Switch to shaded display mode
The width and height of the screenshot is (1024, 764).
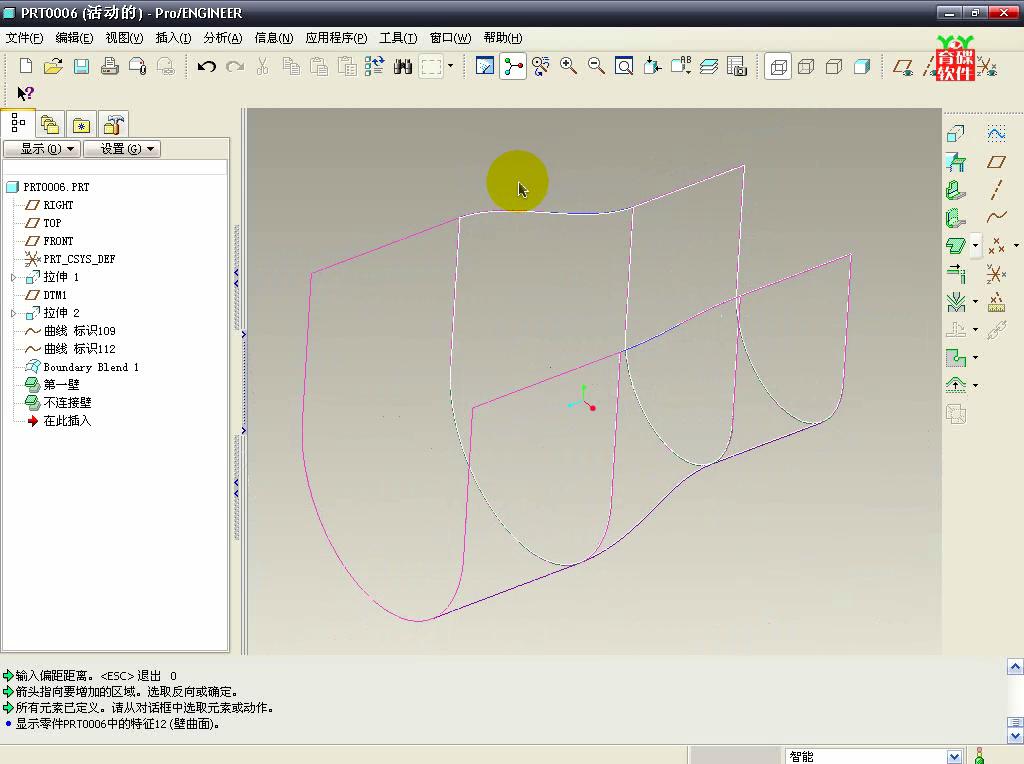click(862, 66)
